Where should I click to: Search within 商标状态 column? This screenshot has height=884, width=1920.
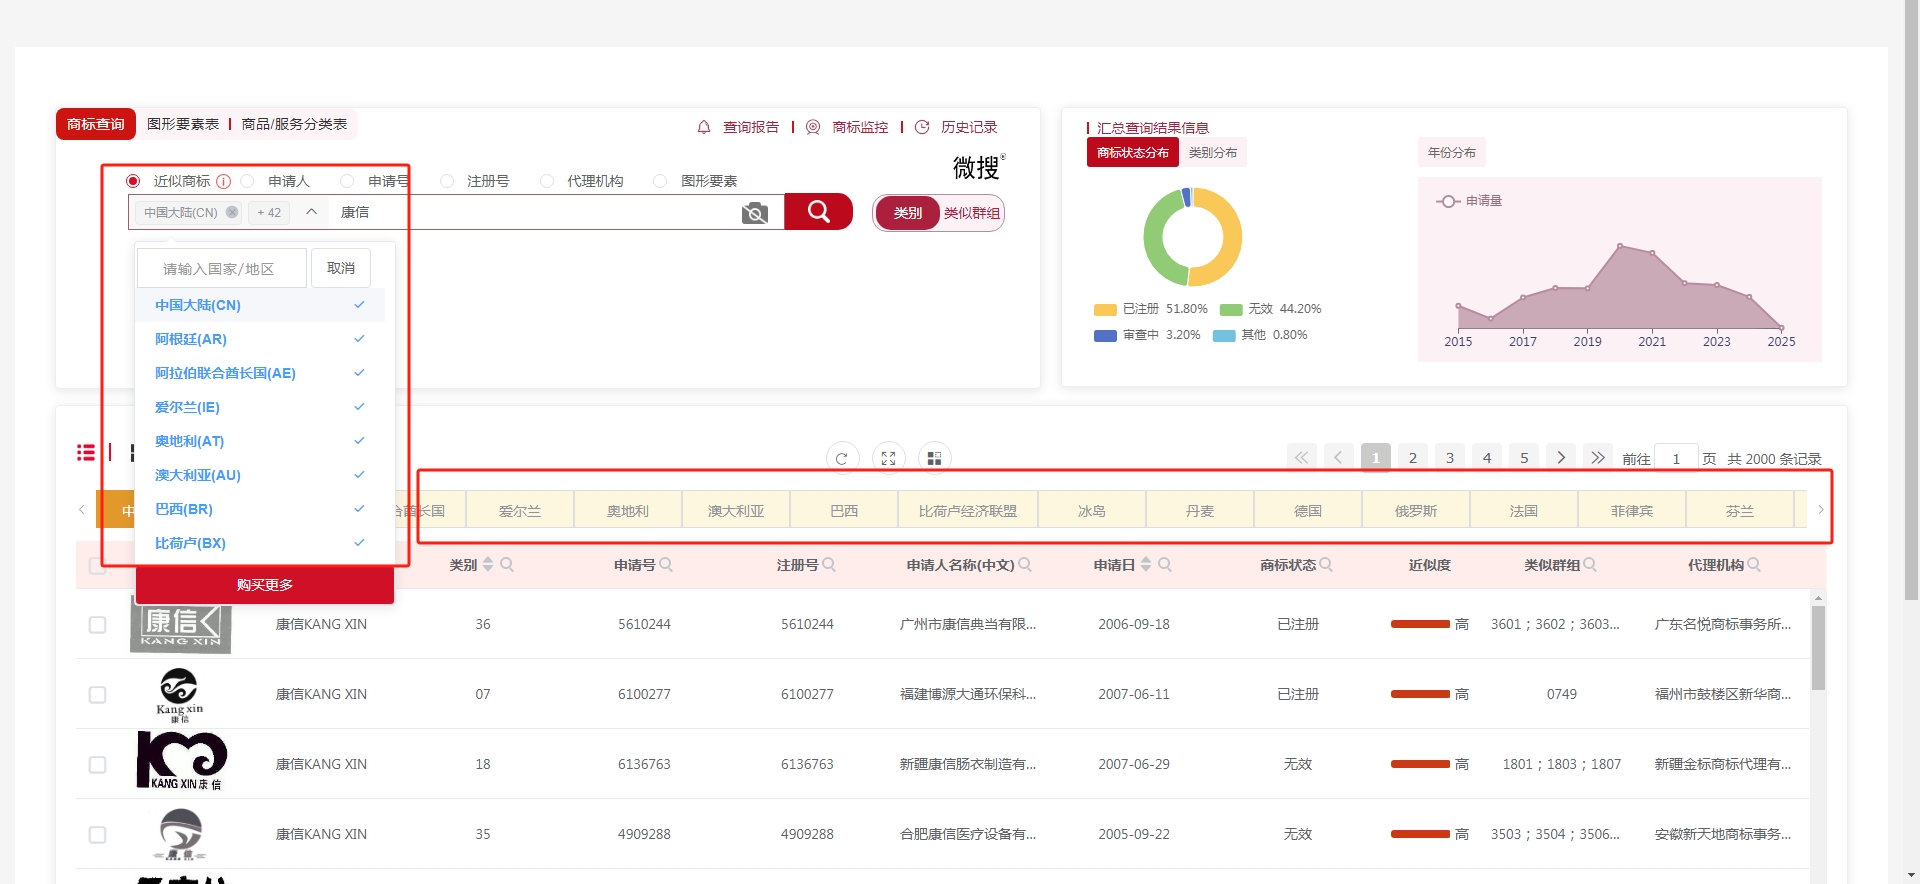point(1326,565)
